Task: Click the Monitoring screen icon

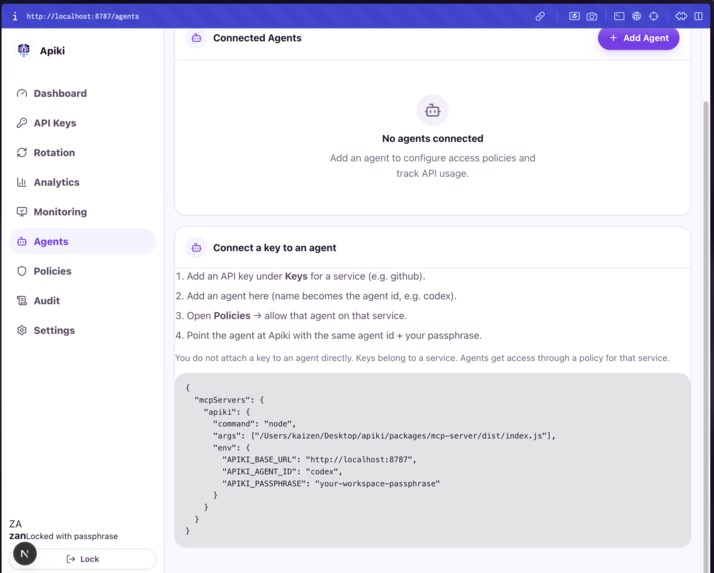Action: (22, 212)
